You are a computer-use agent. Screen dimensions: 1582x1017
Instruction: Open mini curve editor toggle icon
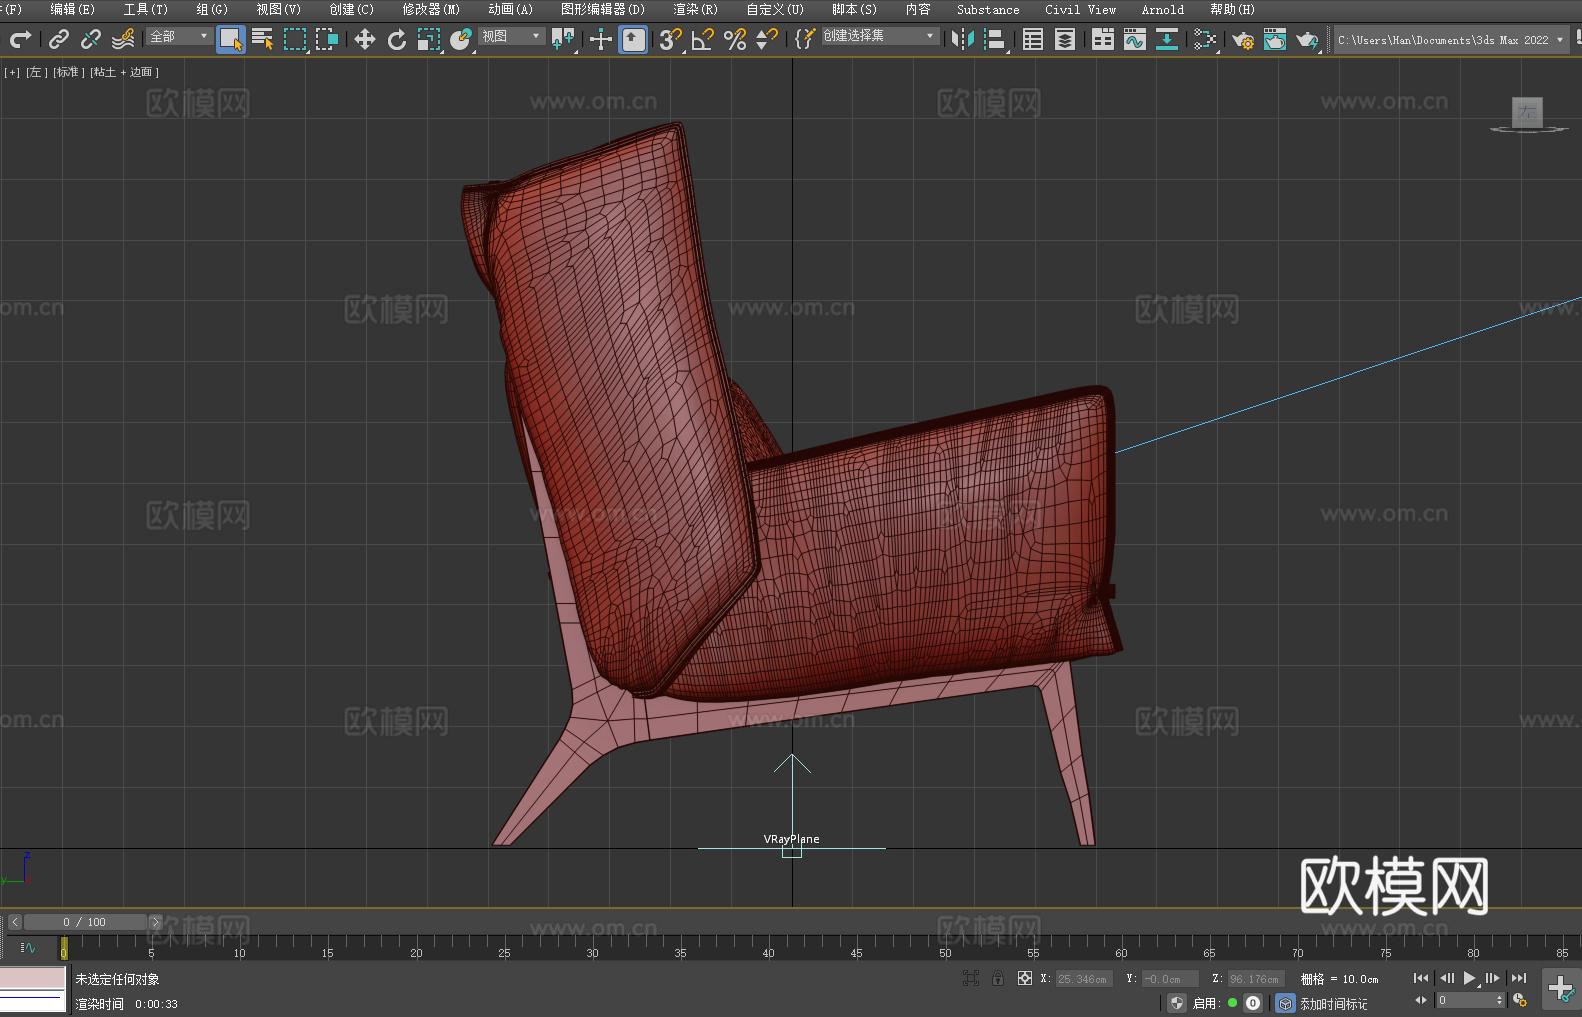click(27, 947)
